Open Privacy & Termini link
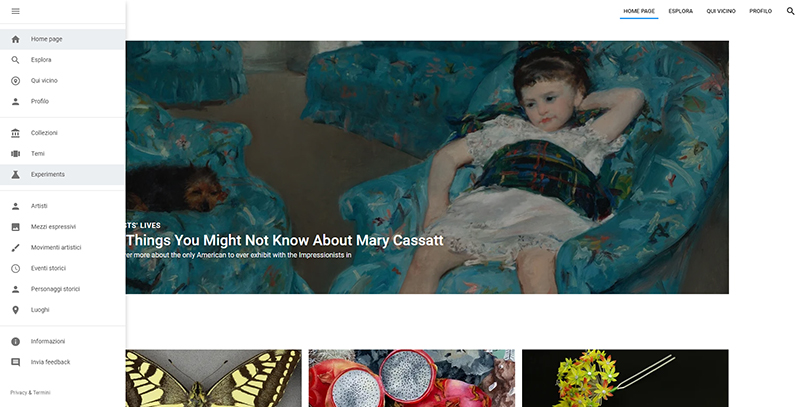The image size is (800, 407). (x=30, y=393)
